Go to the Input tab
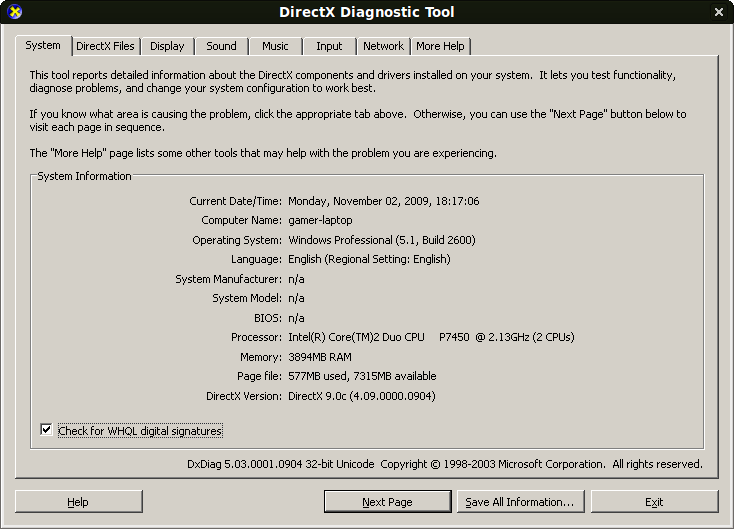 (x=329, y=46)
